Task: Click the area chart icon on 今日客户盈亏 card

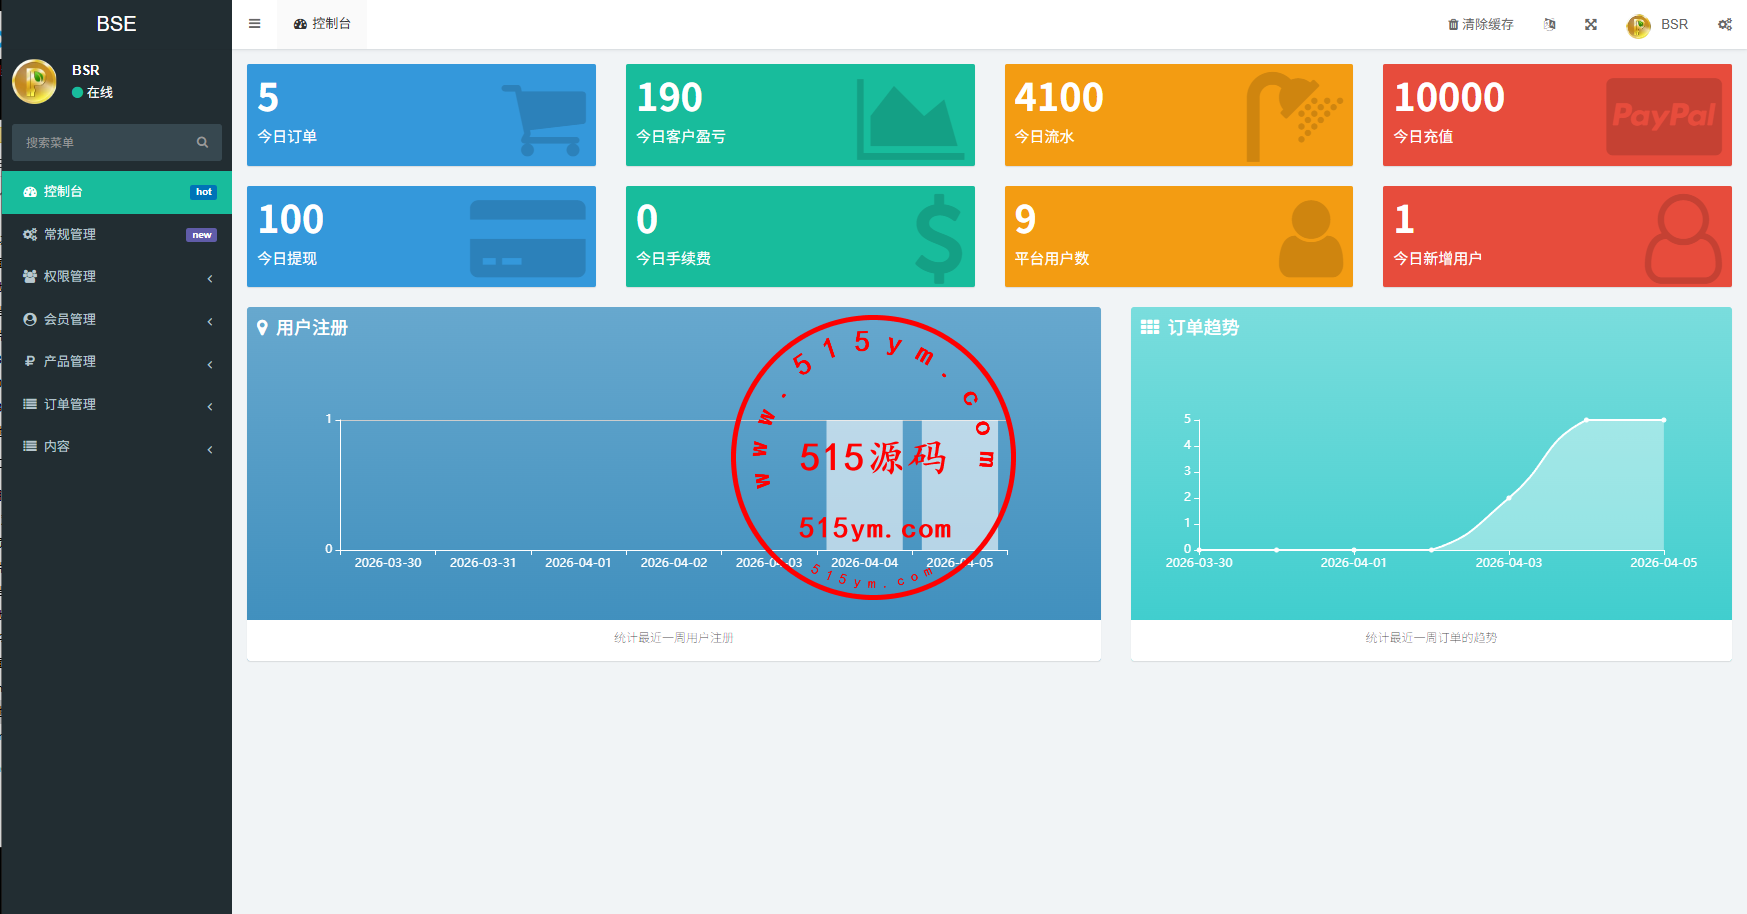Action: pyautogui.click(x=910, y=119)
